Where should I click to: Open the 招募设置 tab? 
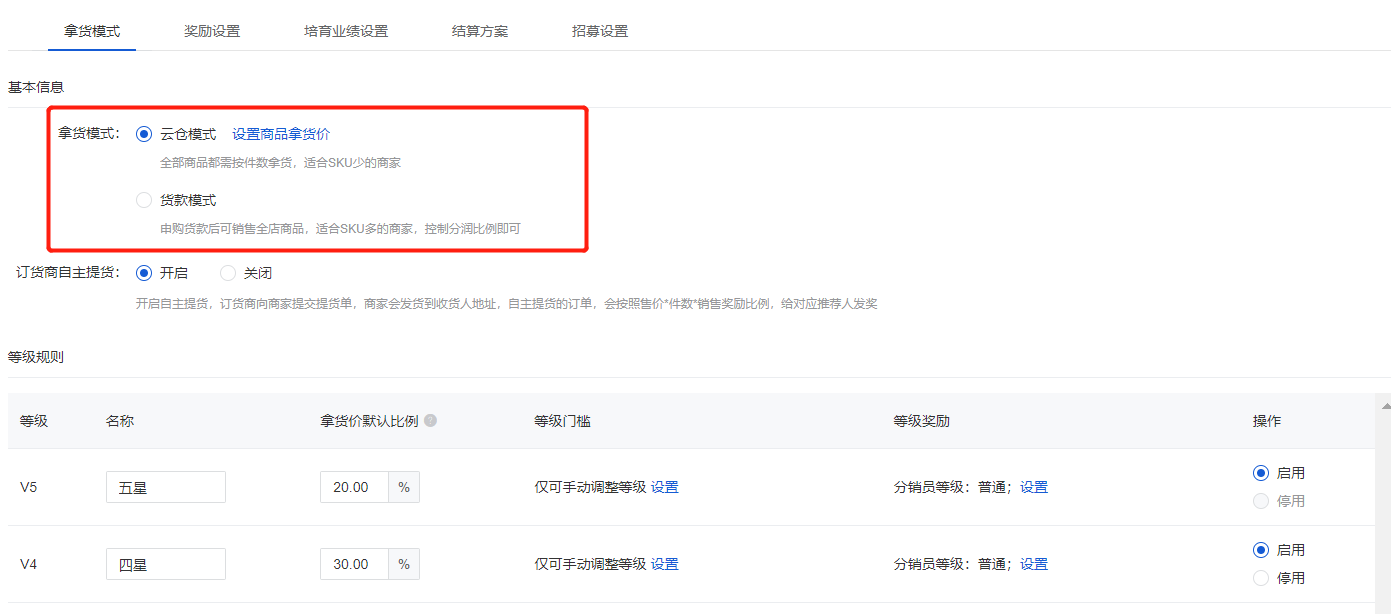tap(598, 31)
